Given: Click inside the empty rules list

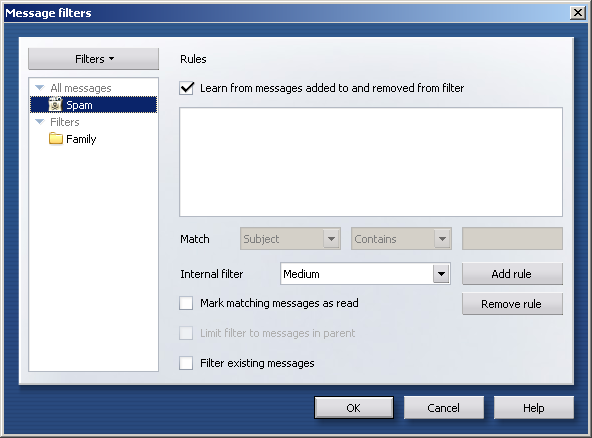Looking at the screenshot, I should [x=371, y=162].
